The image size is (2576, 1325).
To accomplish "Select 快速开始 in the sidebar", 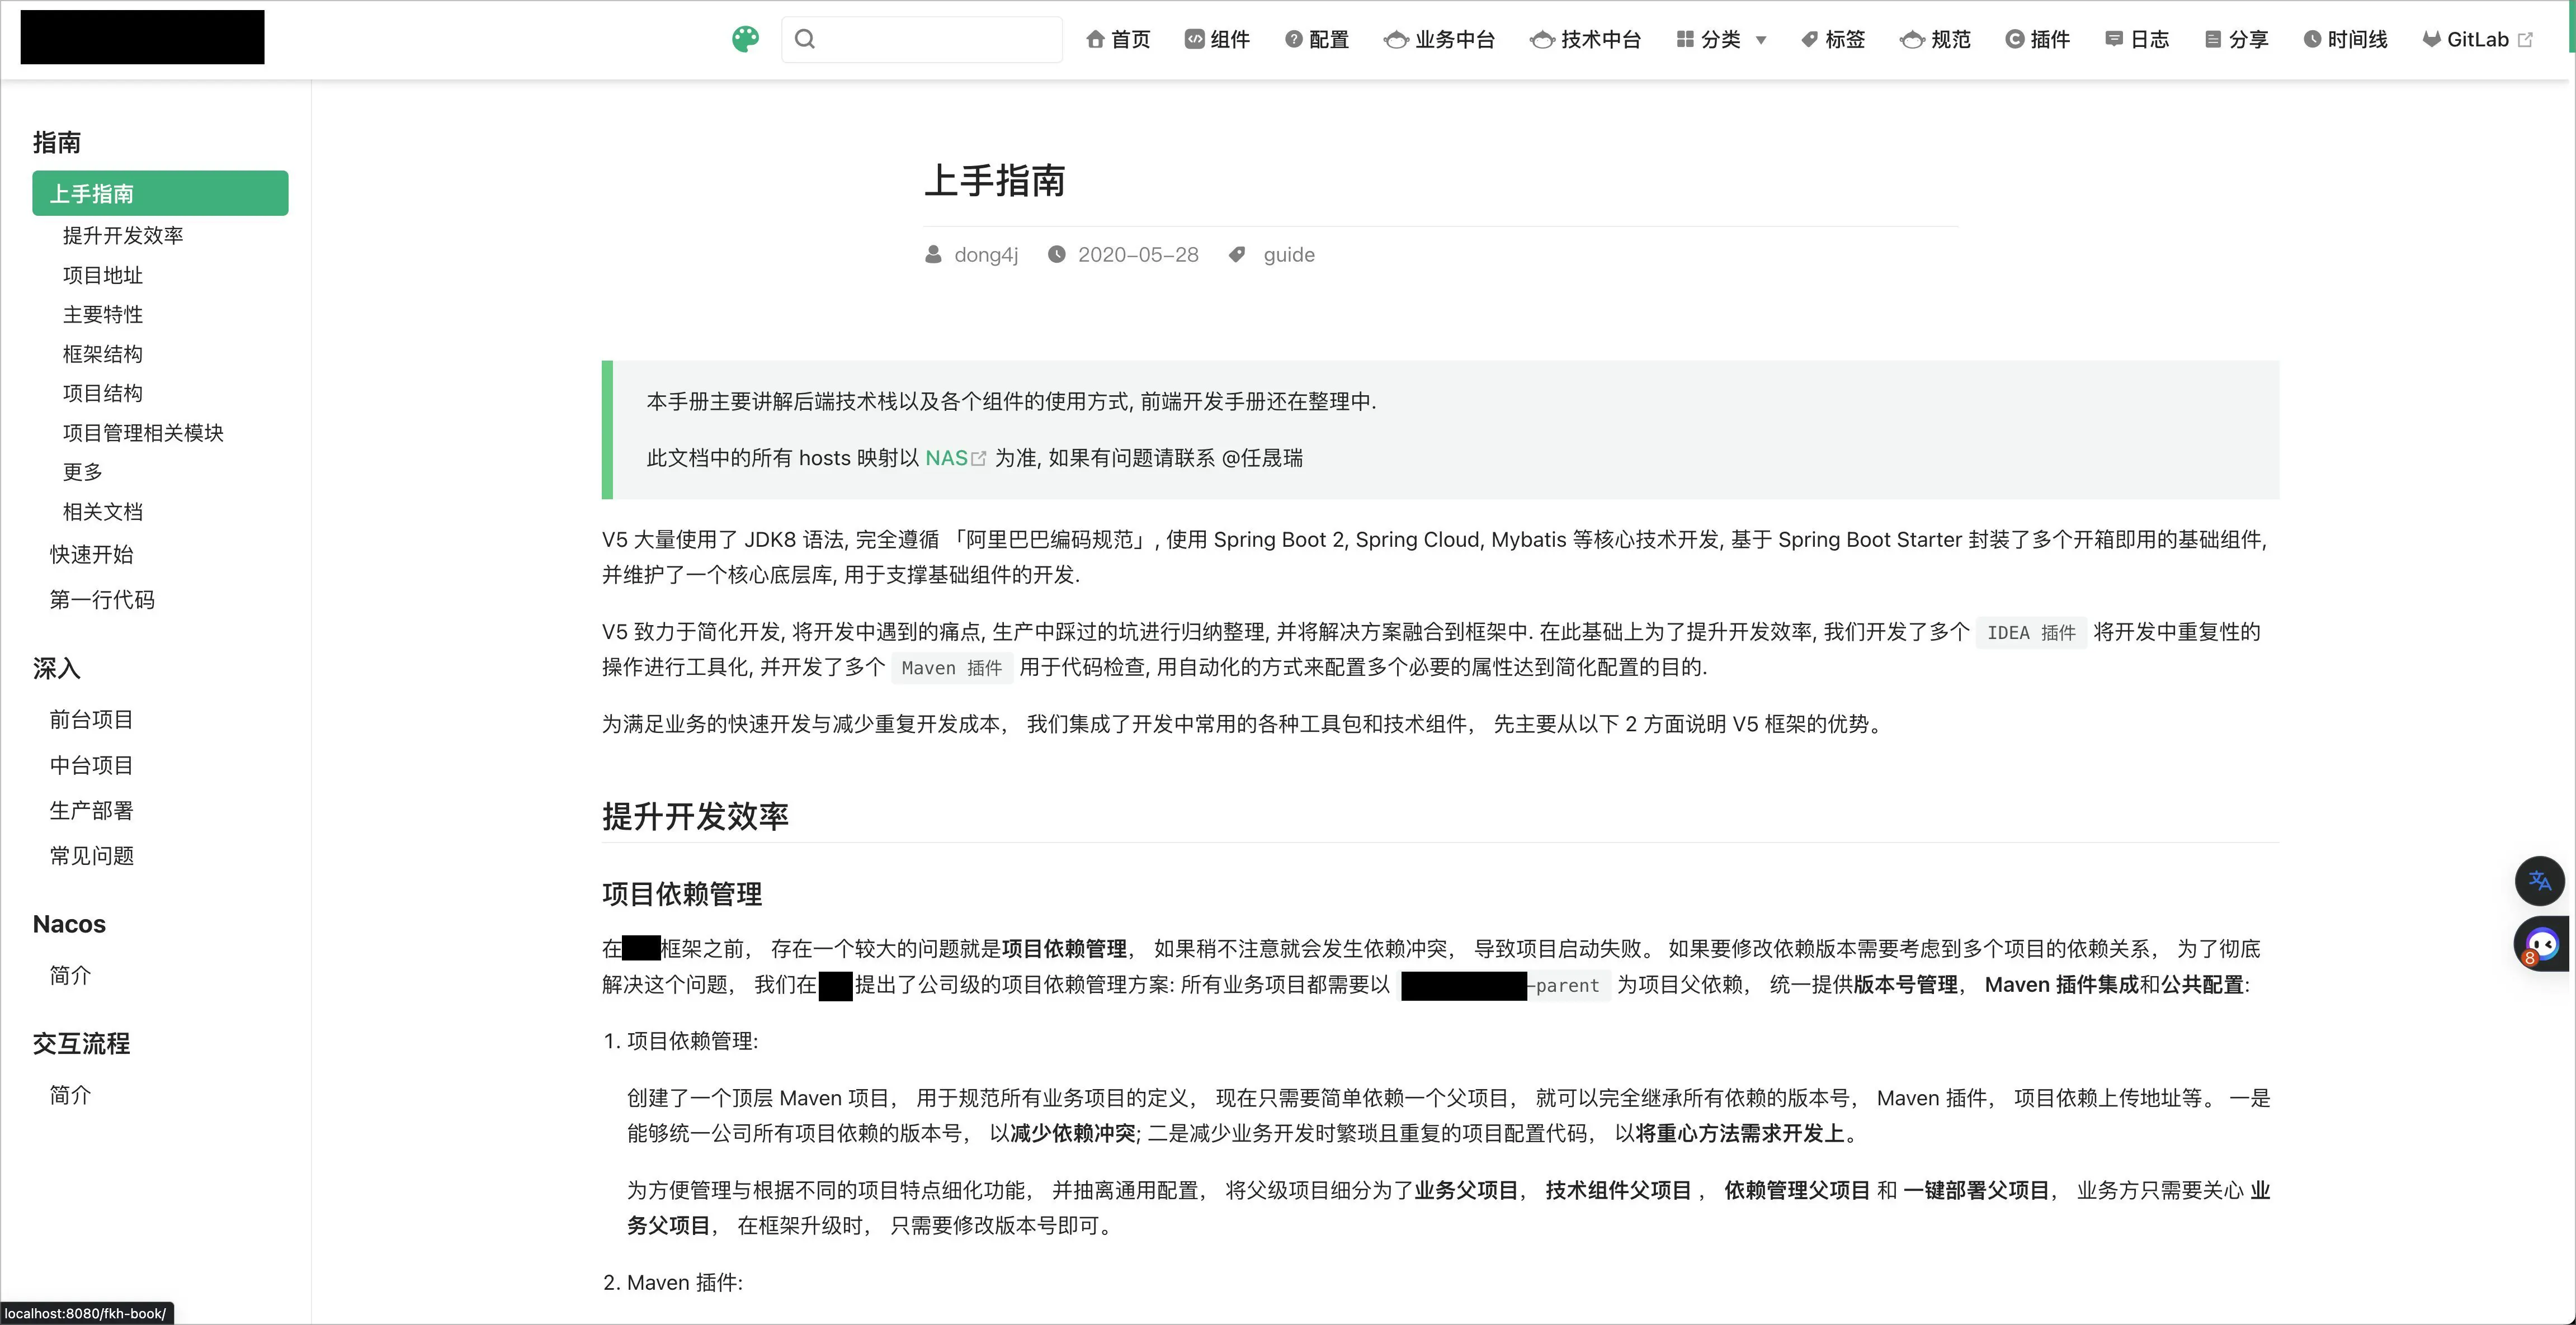I will click(92, 553).
